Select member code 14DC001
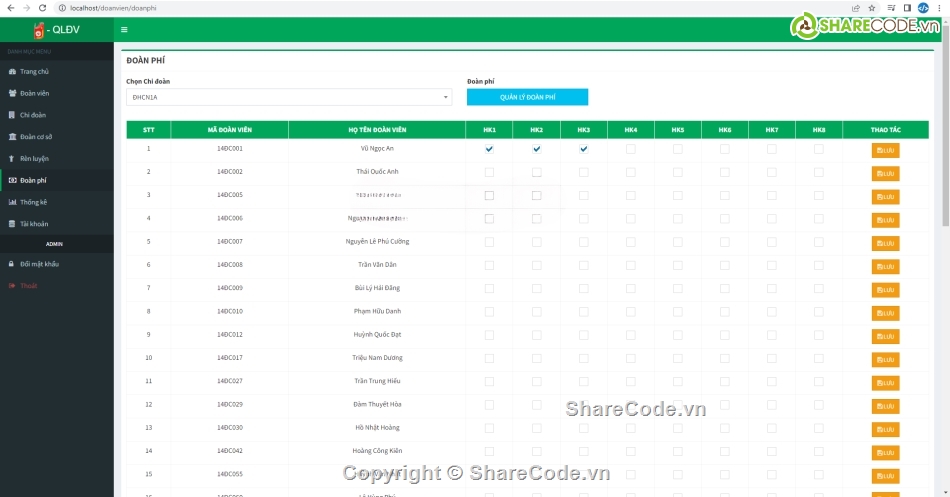Viewport: 950px width, 497px height. (x=230, y=148)
